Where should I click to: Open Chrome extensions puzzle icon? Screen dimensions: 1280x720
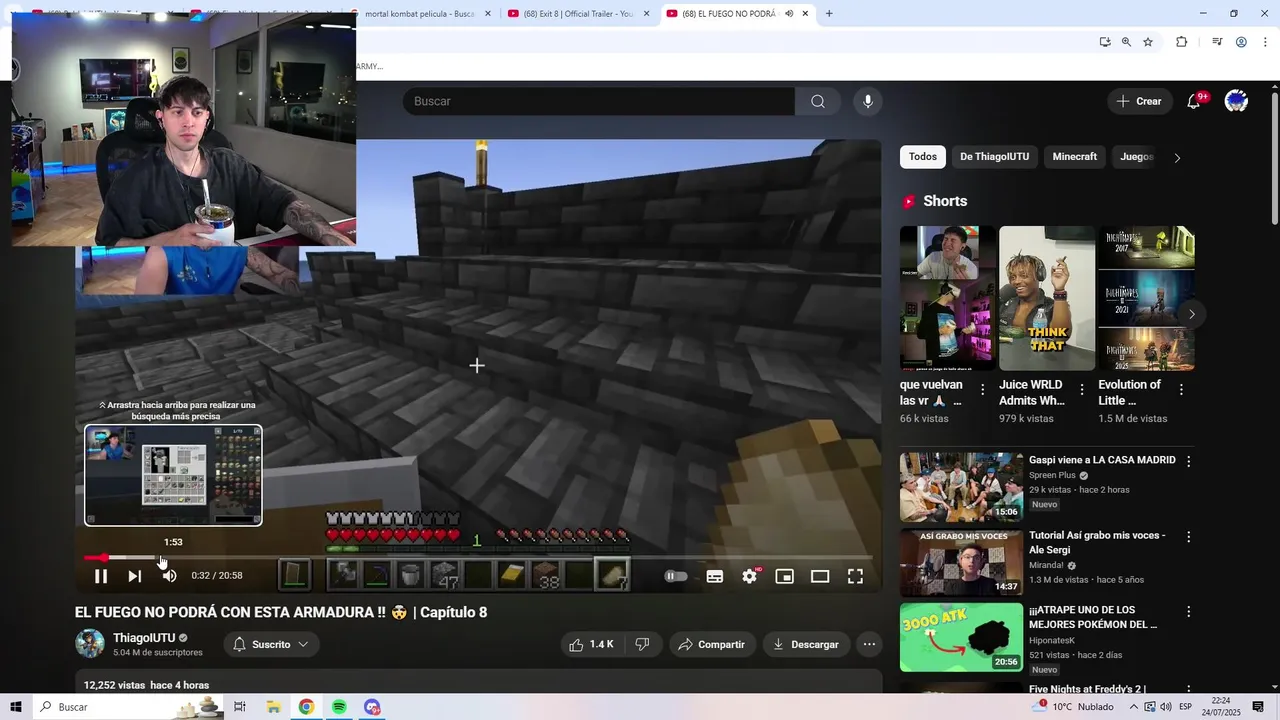(1182, 42)
